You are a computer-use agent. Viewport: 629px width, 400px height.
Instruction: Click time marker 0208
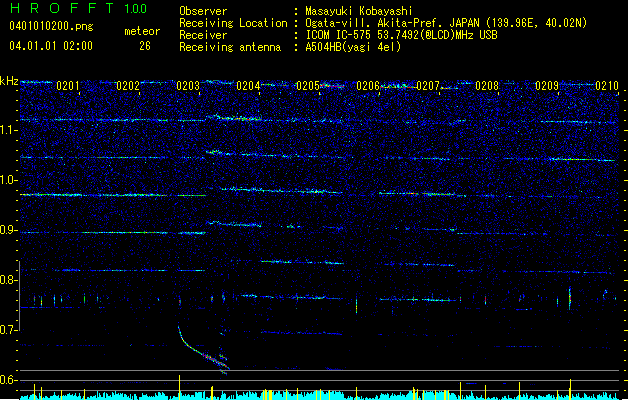(x=487, y=86)
